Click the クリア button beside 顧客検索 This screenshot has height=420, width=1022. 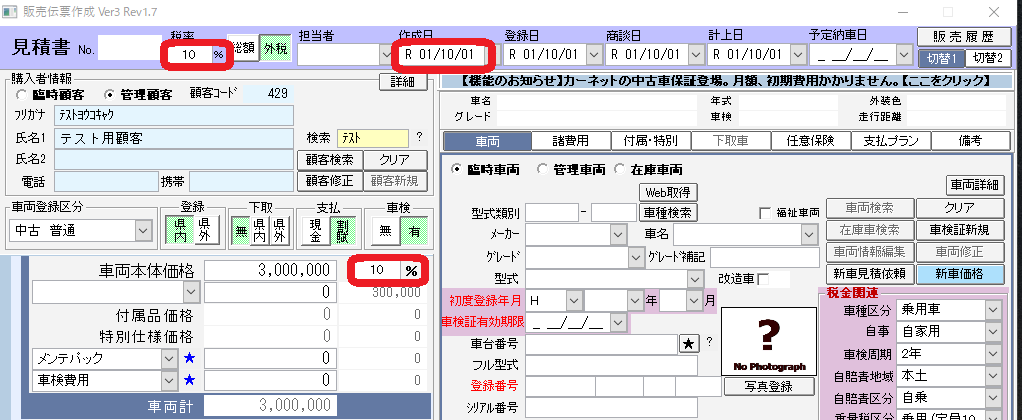click(395, 160)
